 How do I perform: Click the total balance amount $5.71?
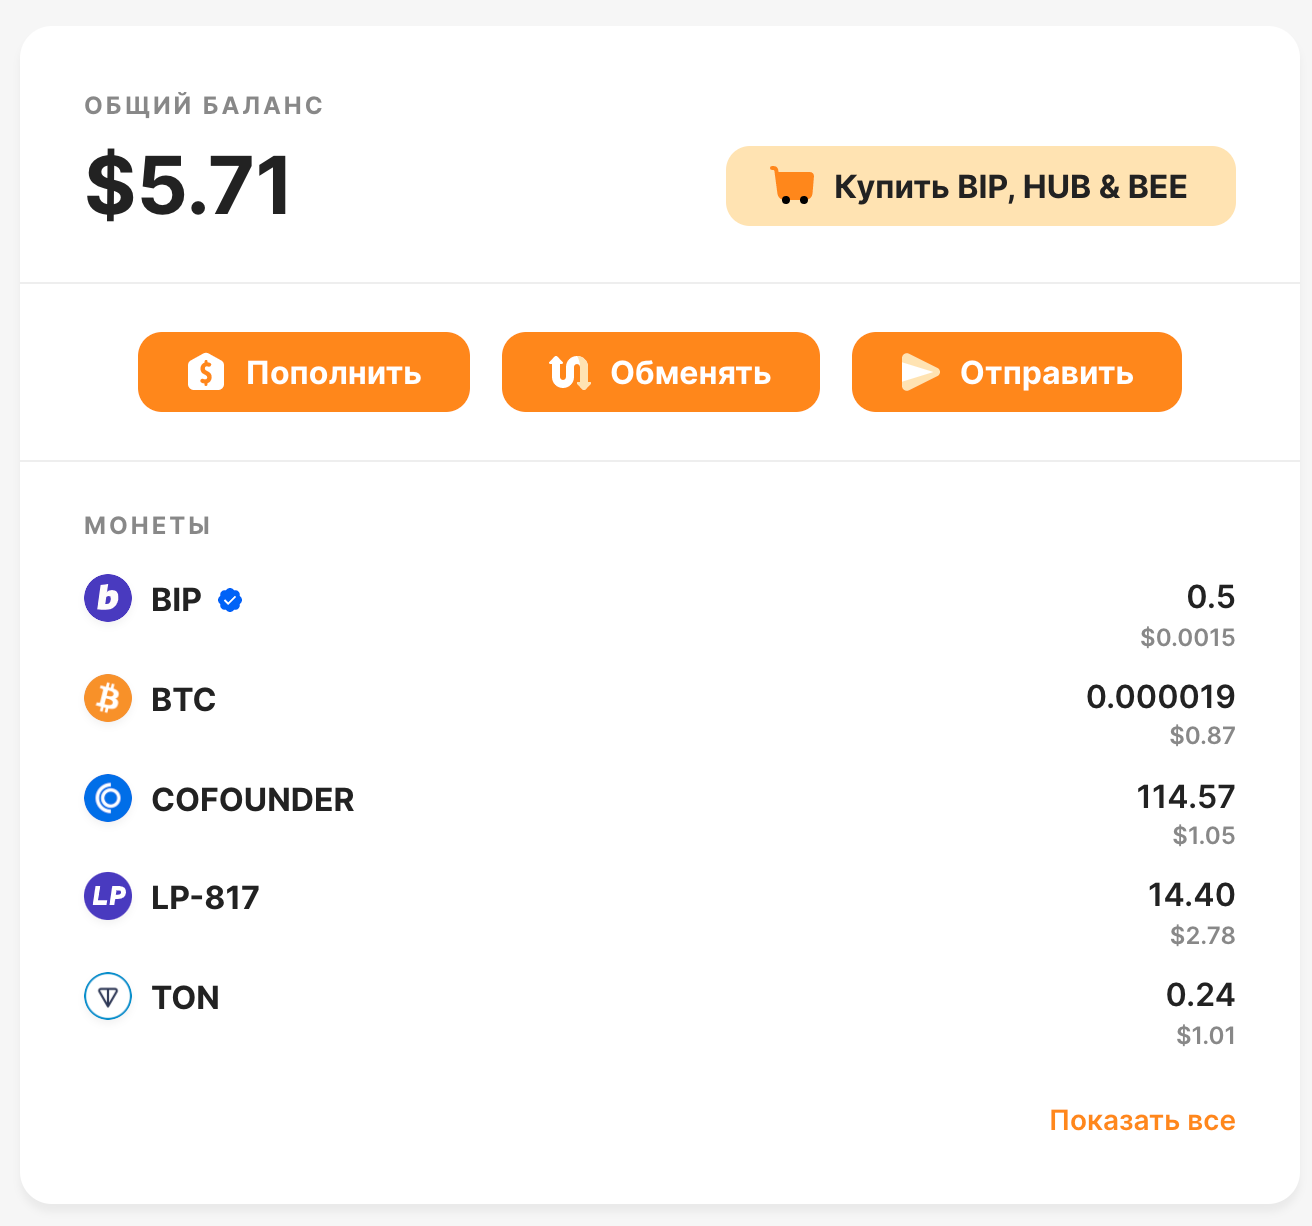pyautogui.click(x=189, y=183)
